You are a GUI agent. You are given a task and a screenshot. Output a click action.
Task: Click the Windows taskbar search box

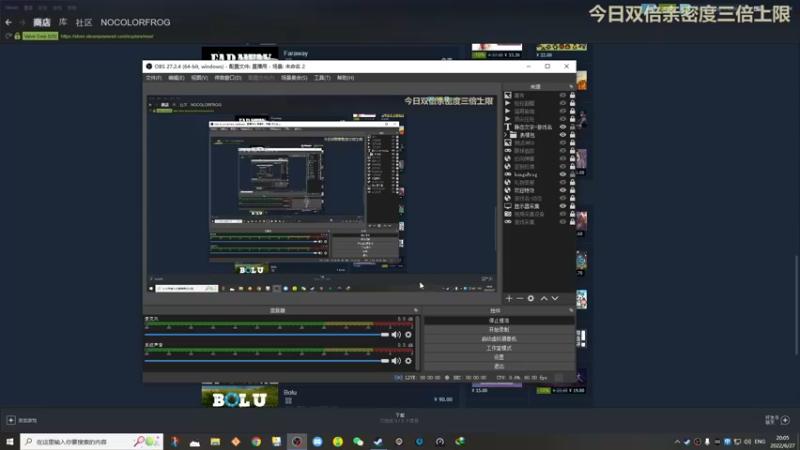[91, 442]
